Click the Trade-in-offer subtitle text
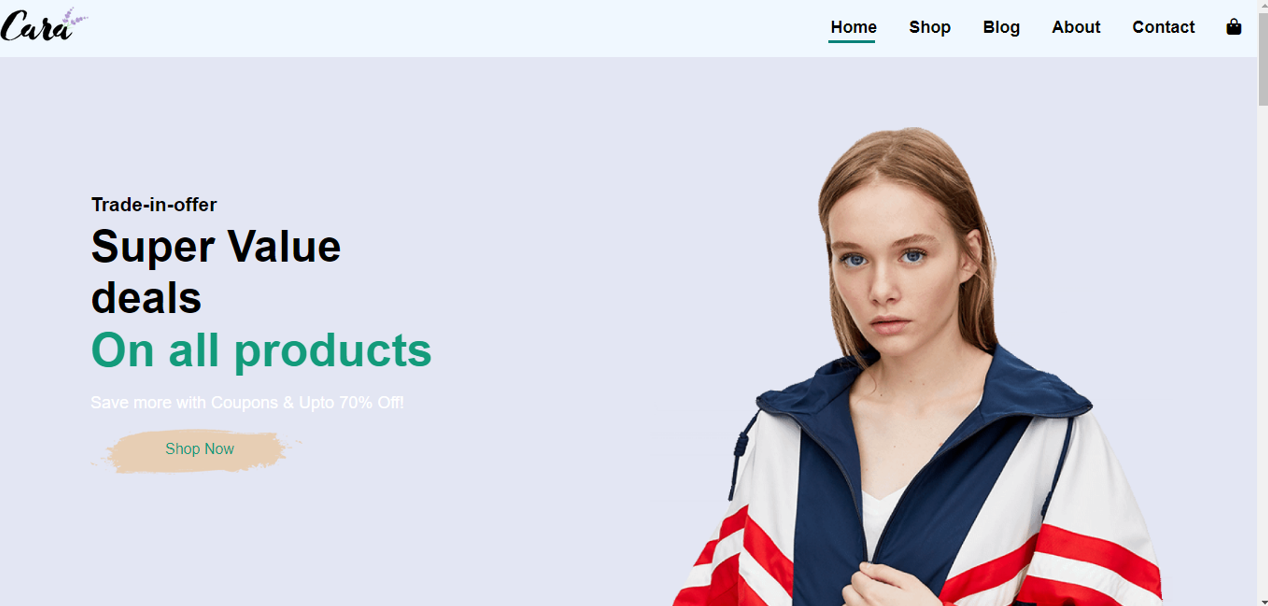The image size is (1268, 606). (154, 205)
